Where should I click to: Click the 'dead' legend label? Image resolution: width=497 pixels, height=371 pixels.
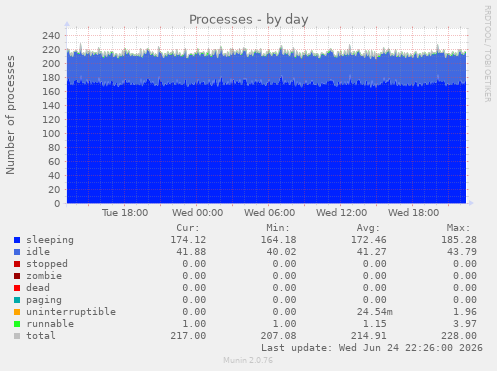[x=38, y=288]
